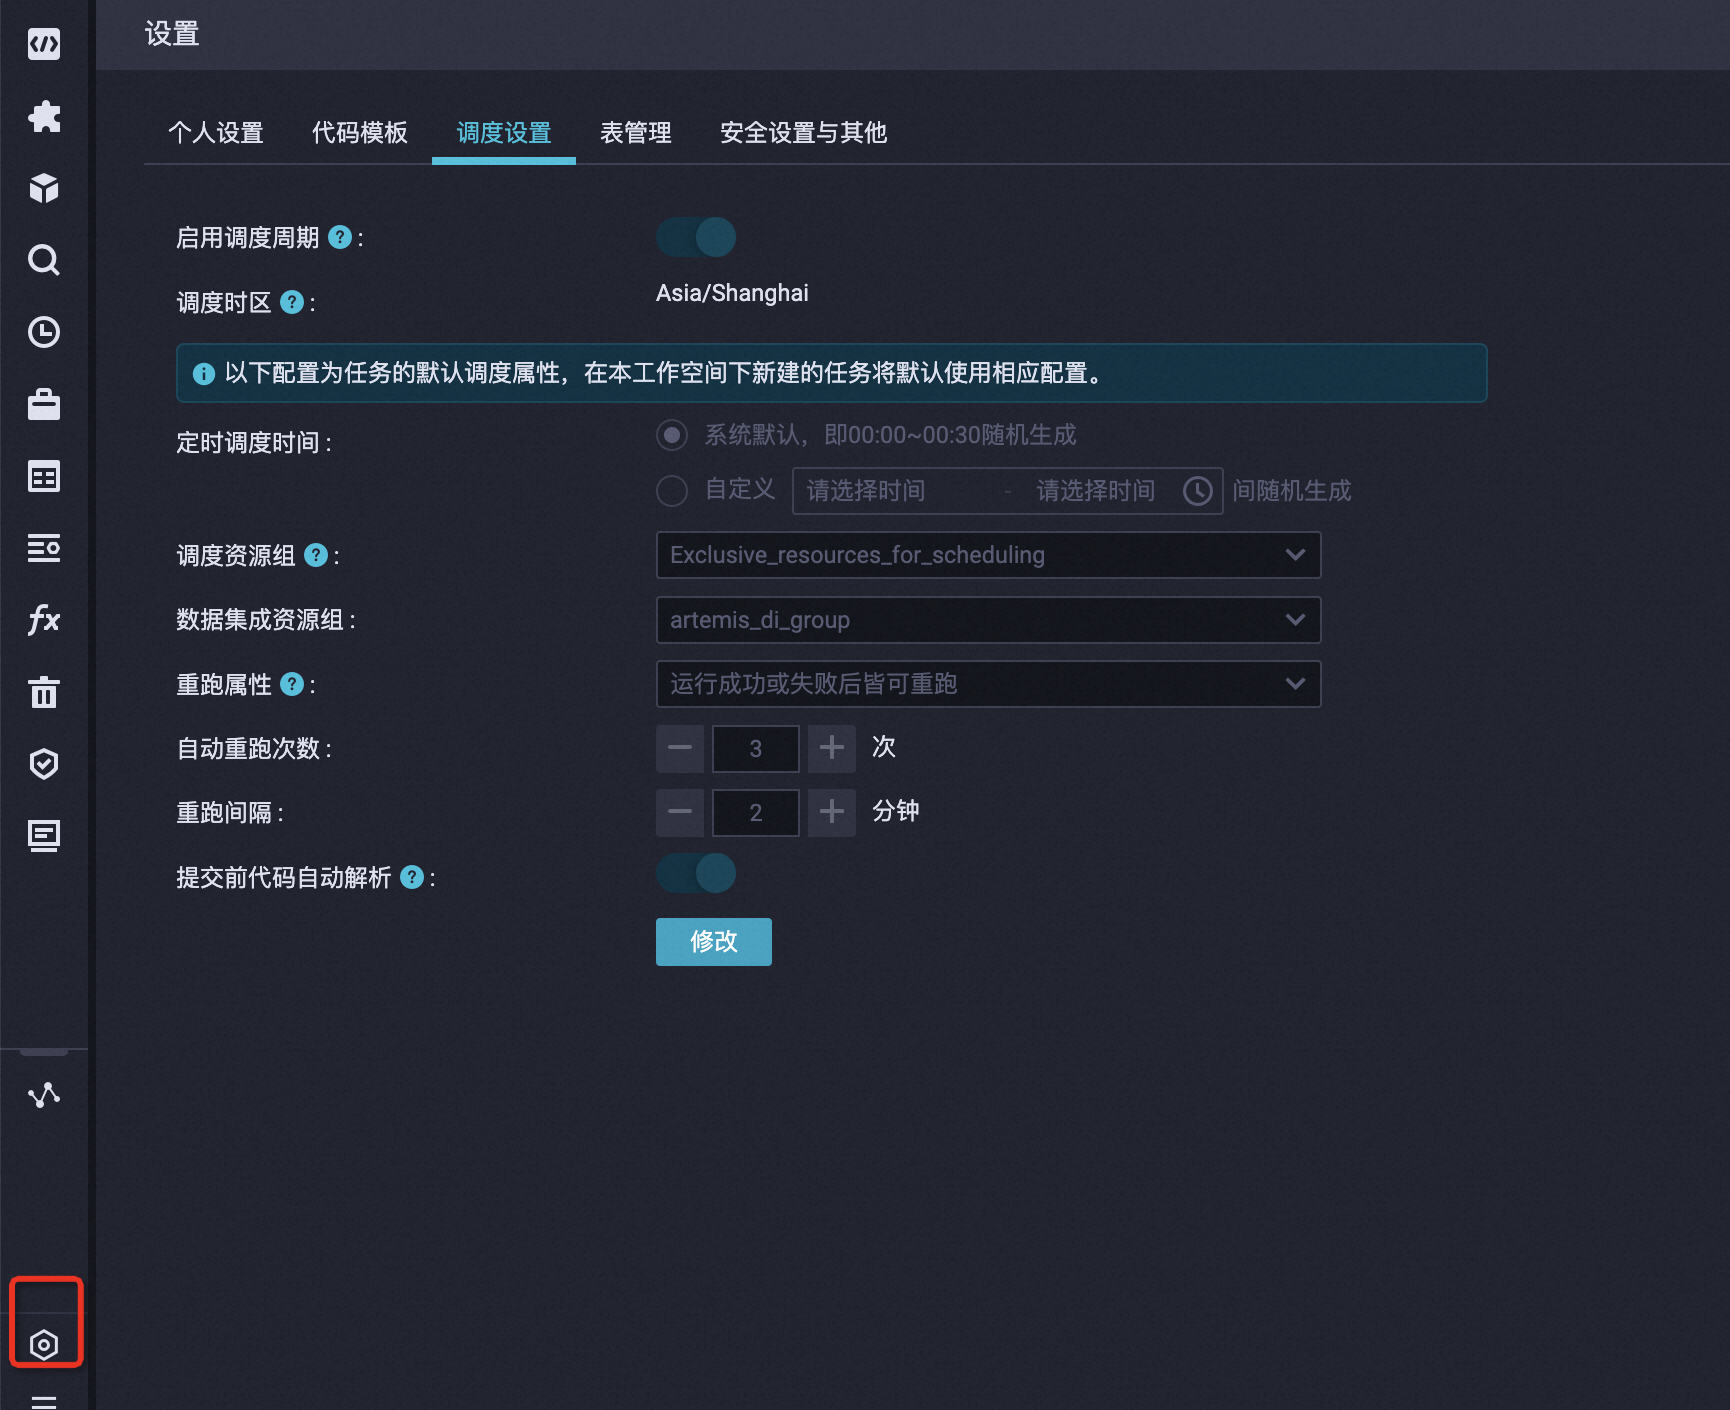
Task: Toggle the 提交前代码自动解析 switch
Action: click(x=696, y=873)
